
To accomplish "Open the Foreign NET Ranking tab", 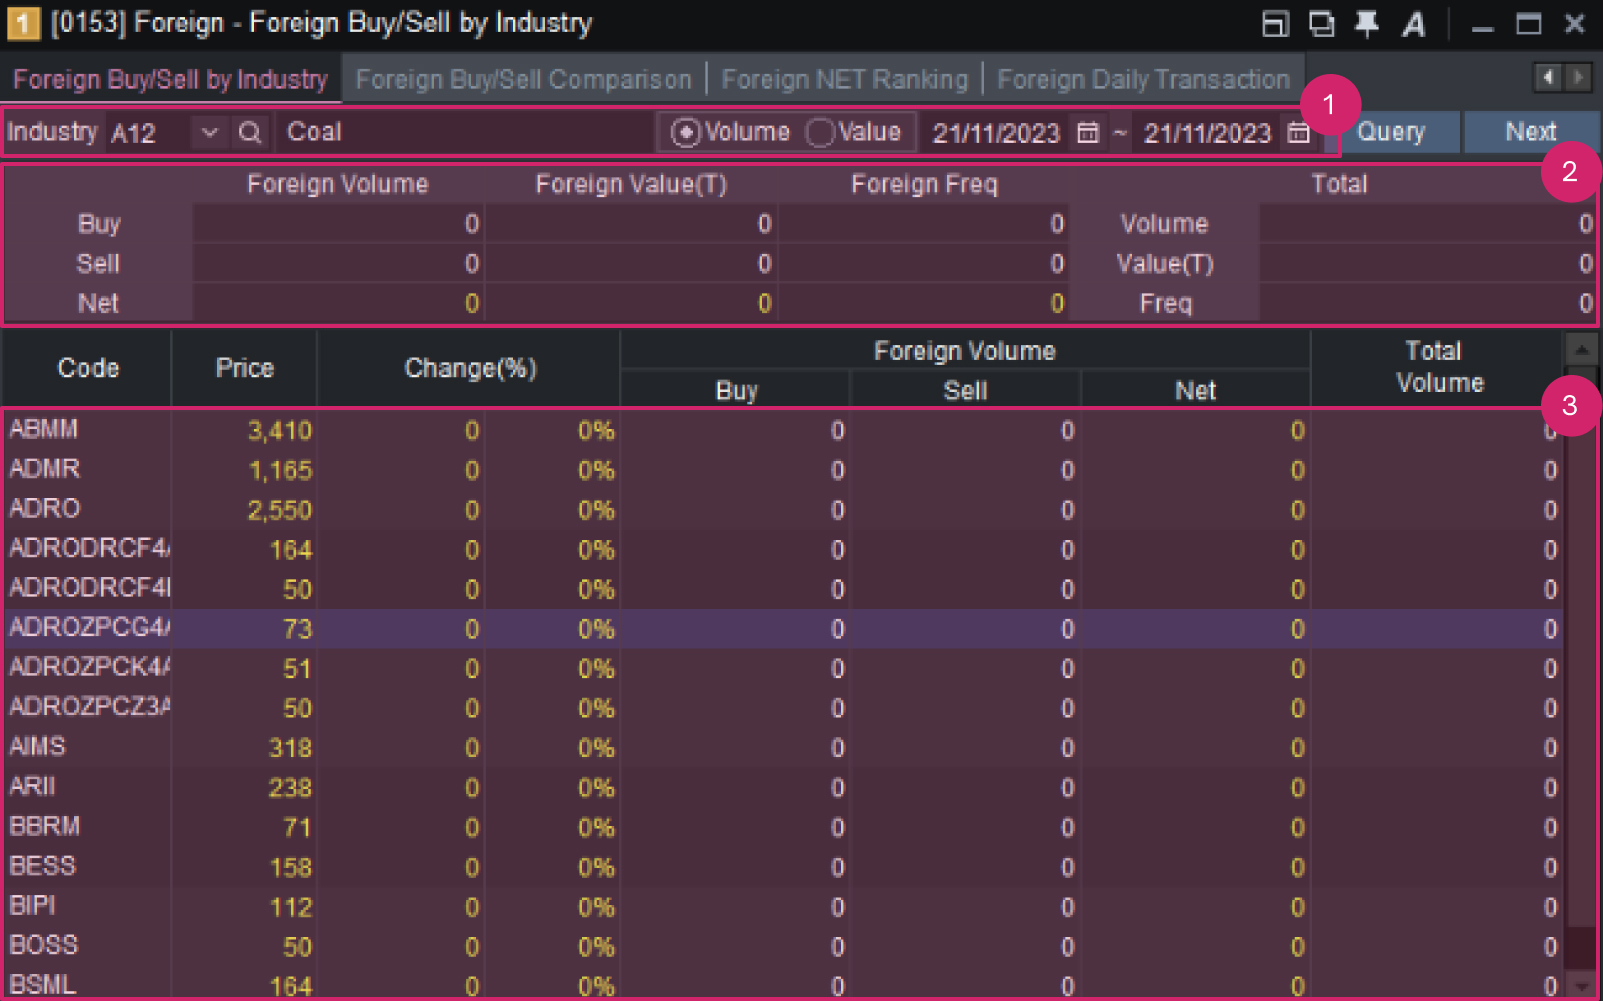I will pos(846,78).
